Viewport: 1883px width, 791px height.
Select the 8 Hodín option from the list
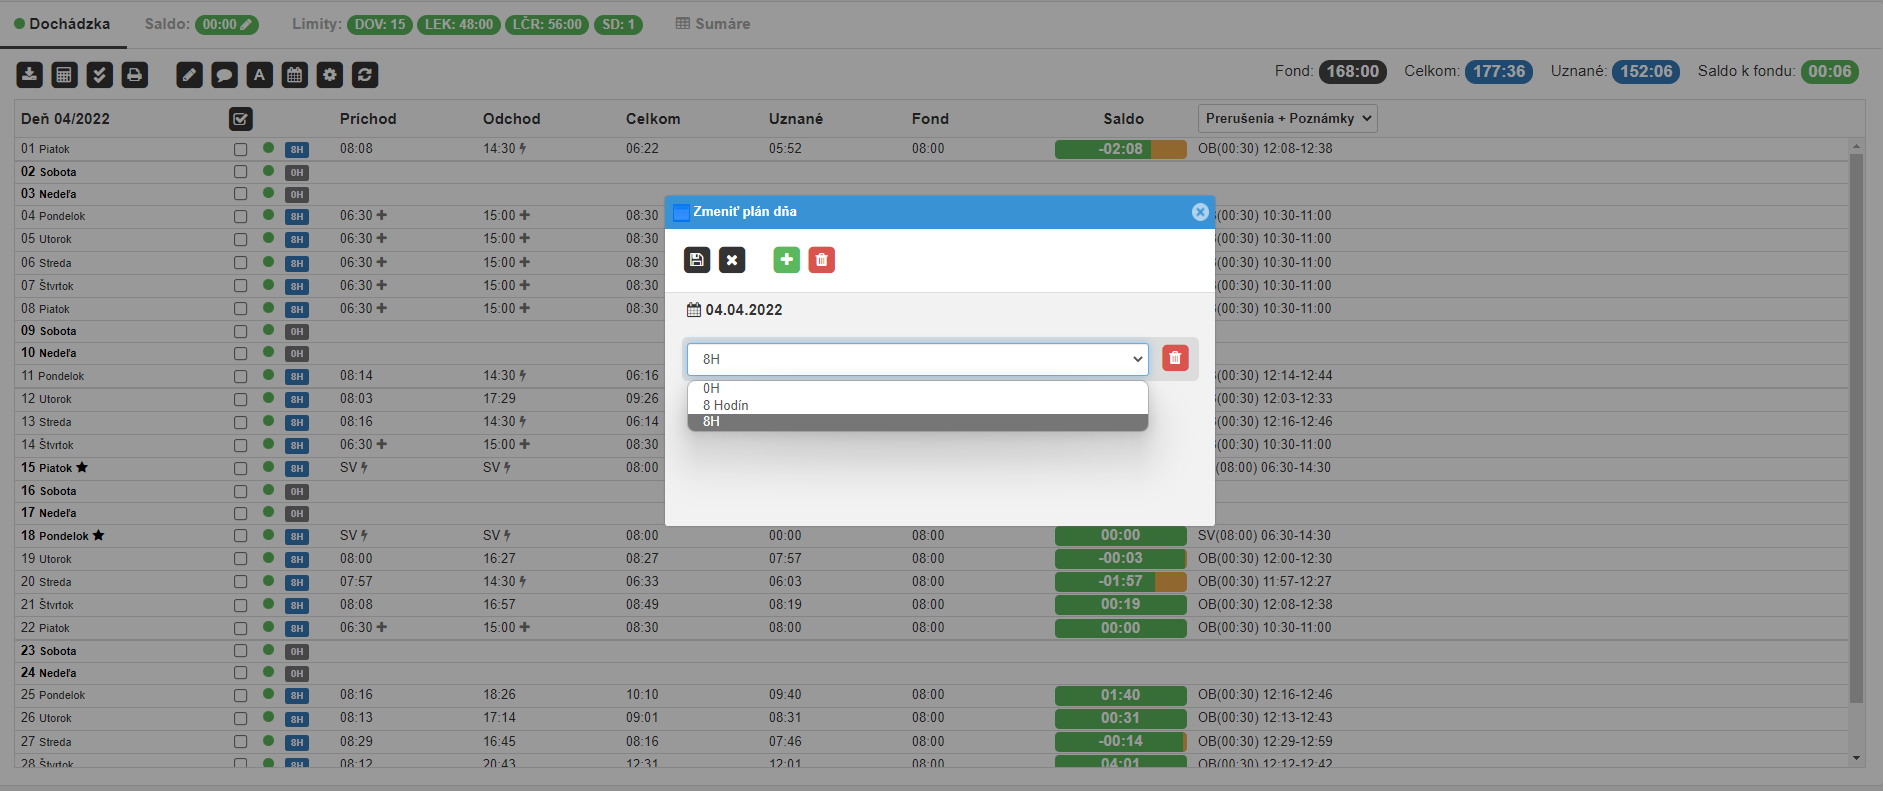click(725, 405)
